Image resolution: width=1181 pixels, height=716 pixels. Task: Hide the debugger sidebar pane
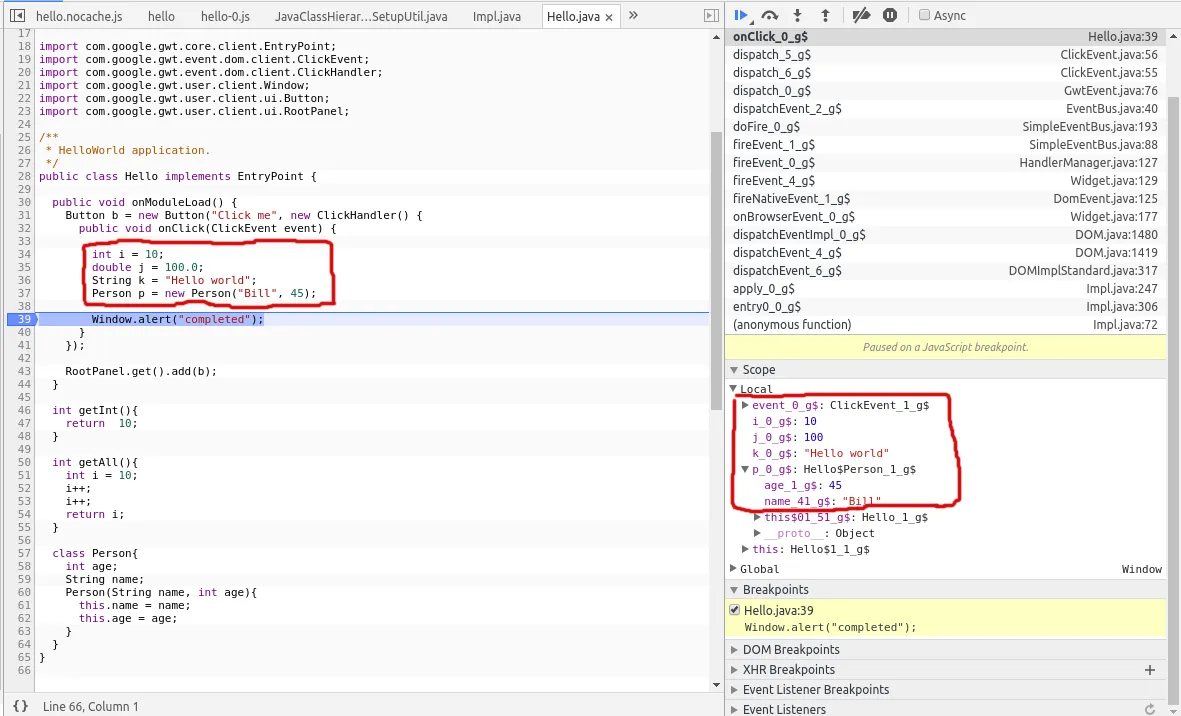(x=710, y=16)
